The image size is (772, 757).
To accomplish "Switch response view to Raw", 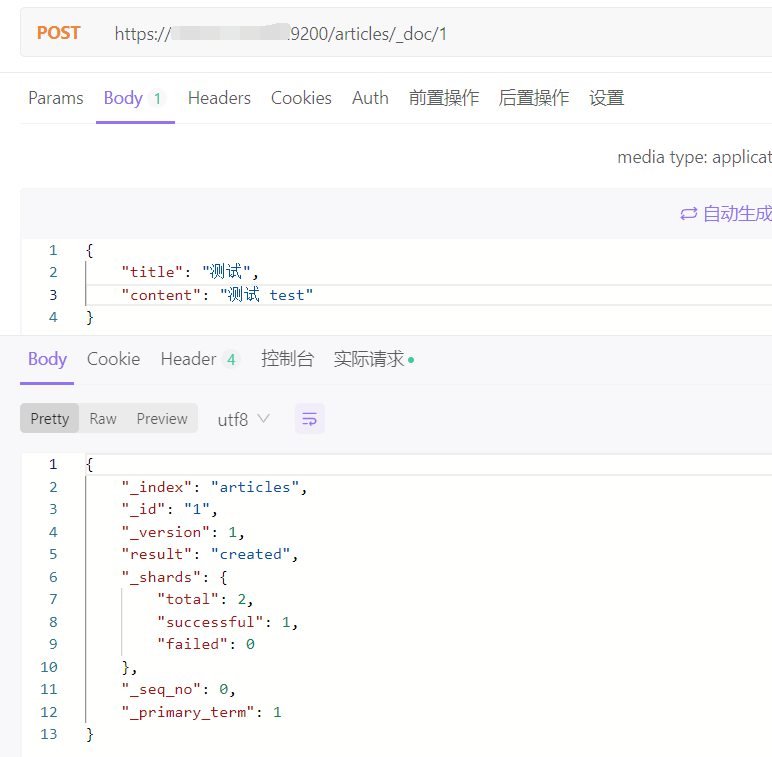I will pyautogui.click(x=103, y=419).
